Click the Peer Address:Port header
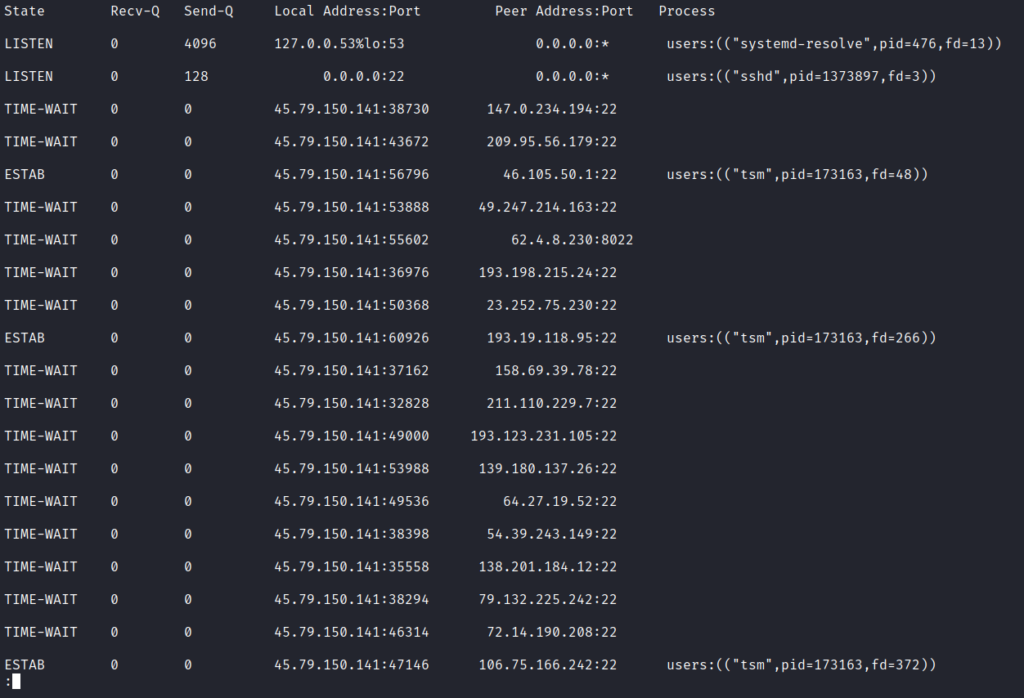Screen dimensions: 1024x698 coord(564,11)
